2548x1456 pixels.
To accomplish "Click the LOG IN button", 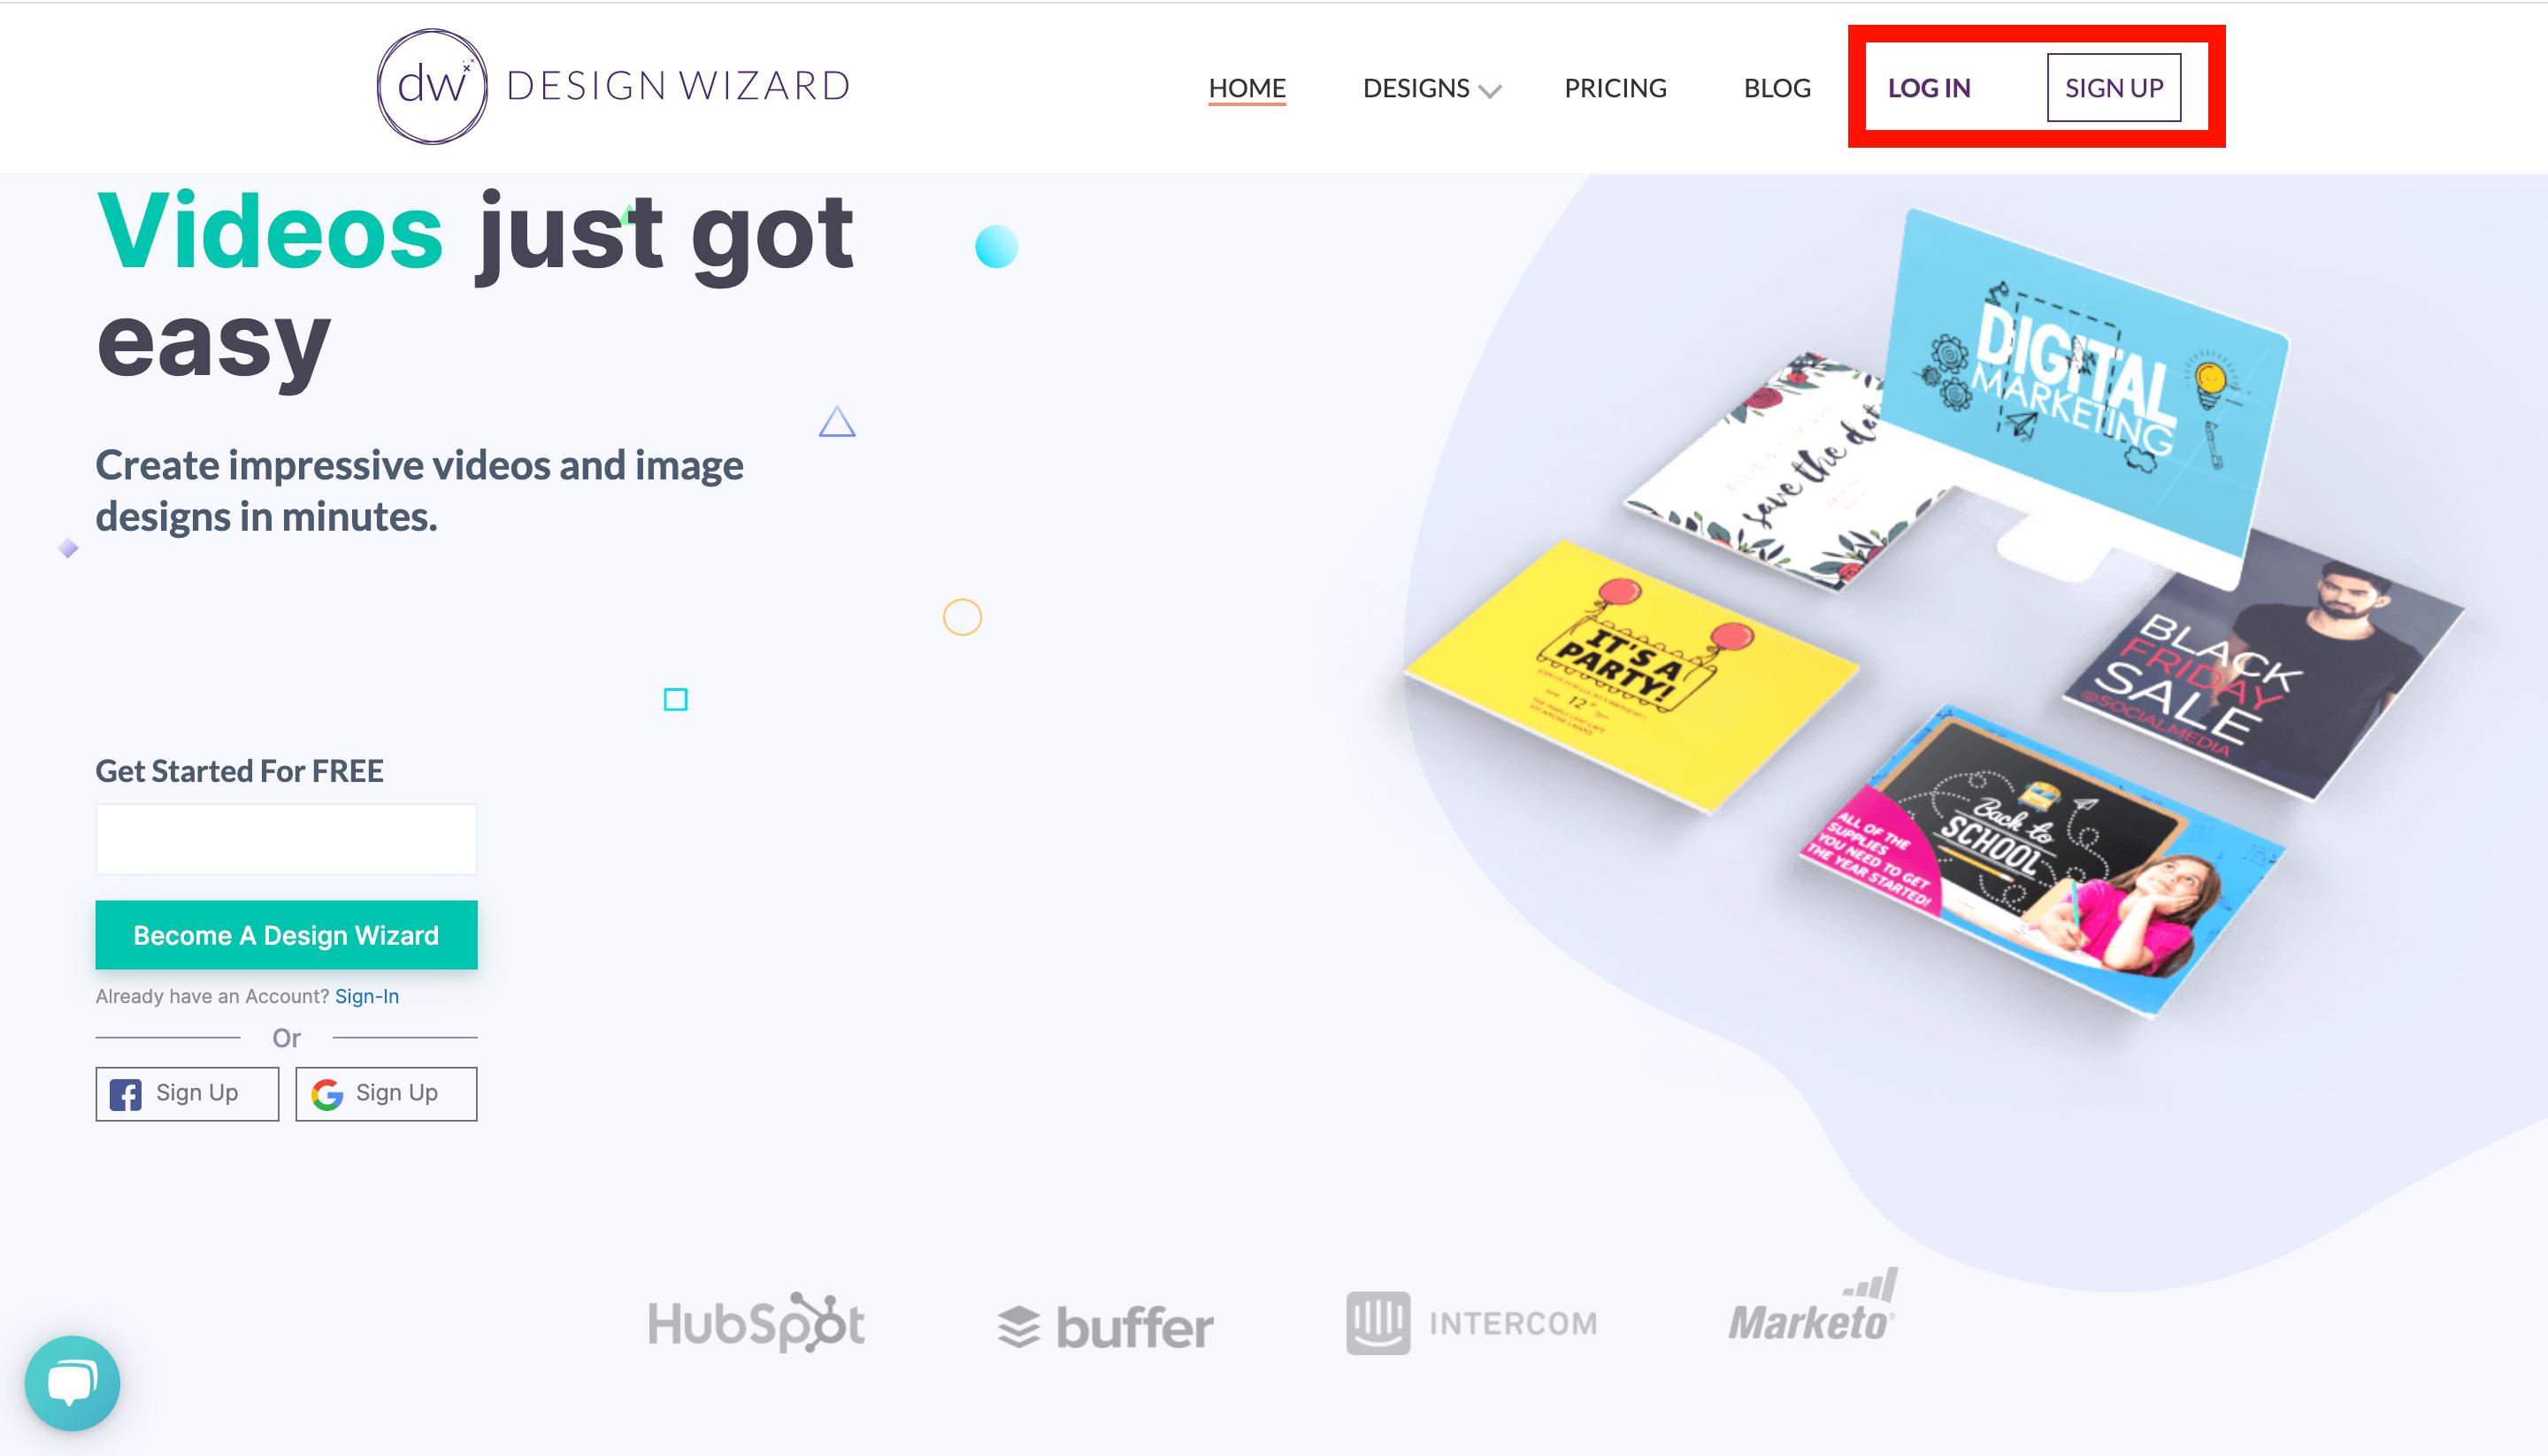I will [1929, 84].
